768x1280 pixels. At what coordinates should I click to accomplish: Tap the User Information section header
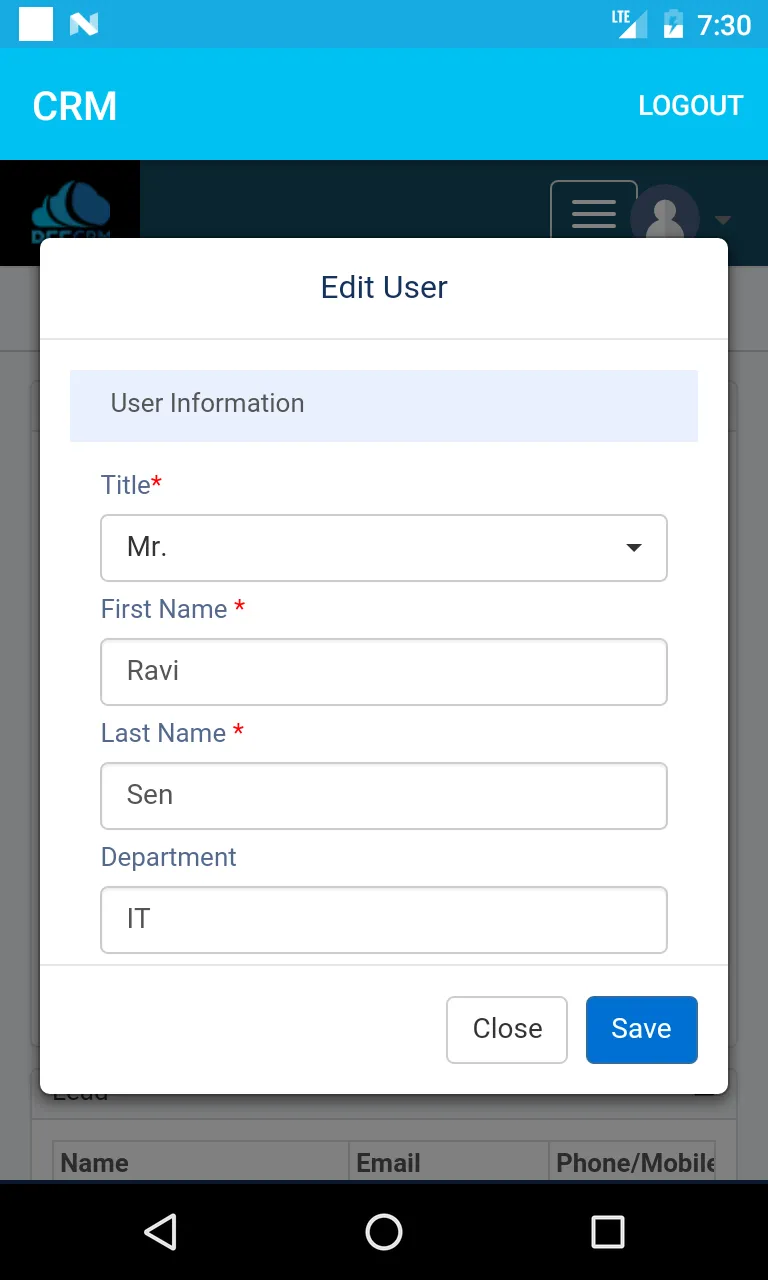[x=384, y=405]
